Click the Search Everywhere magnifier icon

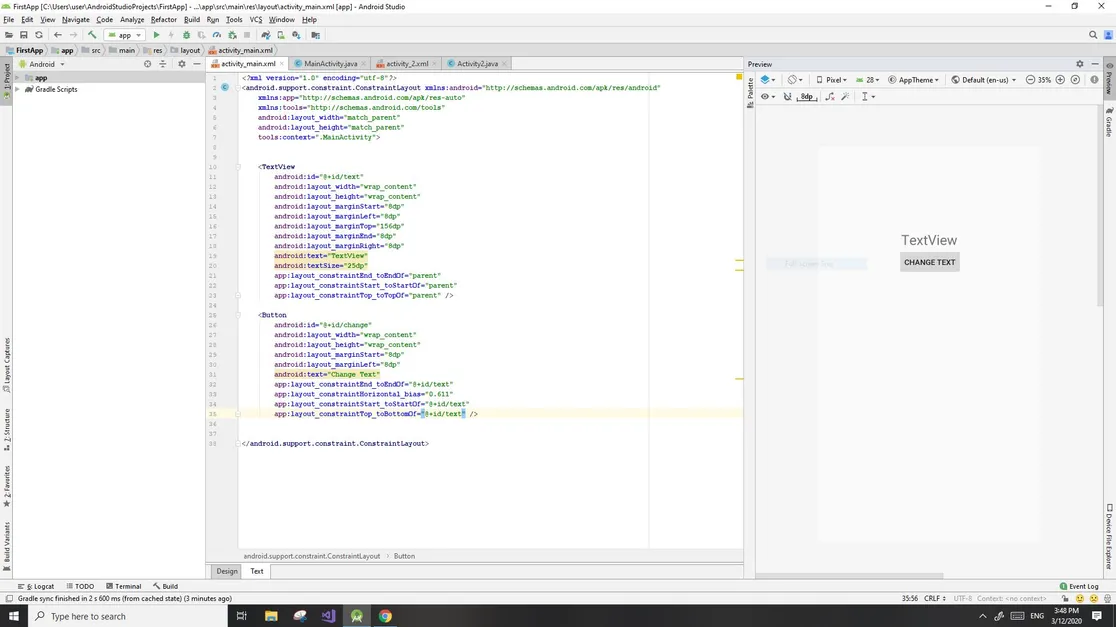pos(1093,35)
